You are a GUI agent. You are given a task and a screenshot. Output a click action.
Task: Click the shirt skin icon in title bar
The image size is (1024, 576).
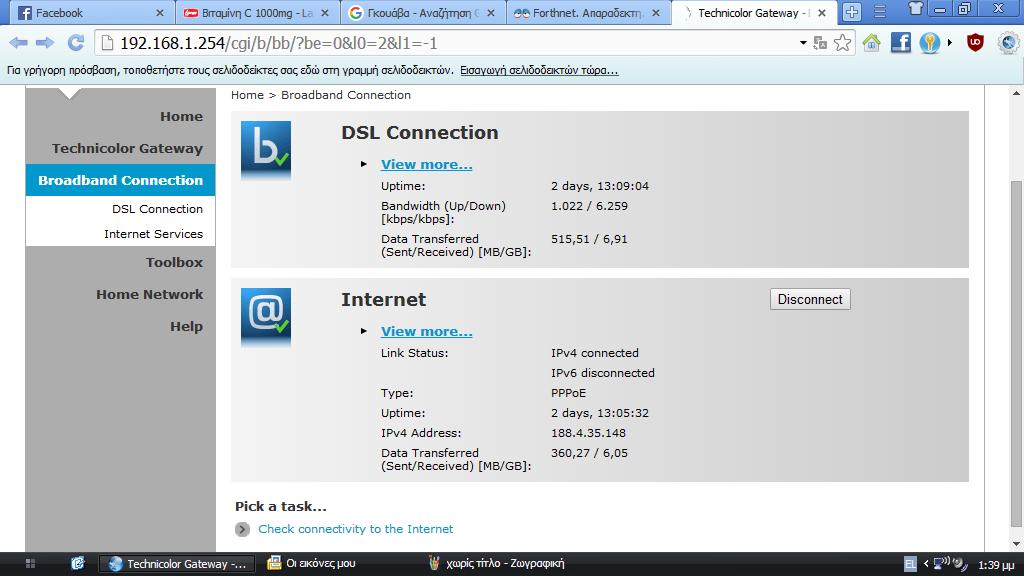pos(916,8)
